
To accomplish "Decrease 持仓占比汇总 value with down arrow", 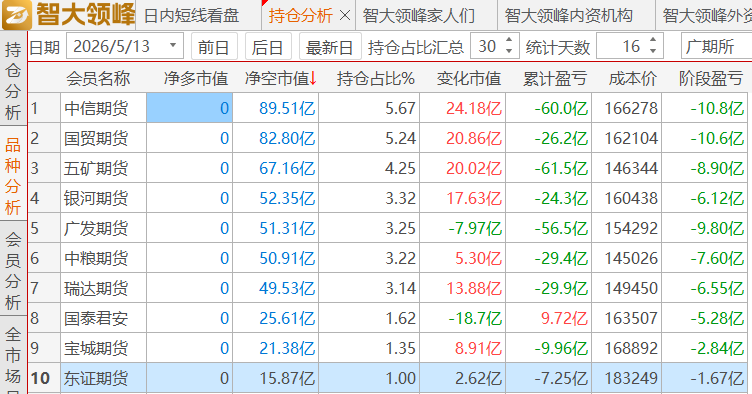I will click(x=509, y=52).
